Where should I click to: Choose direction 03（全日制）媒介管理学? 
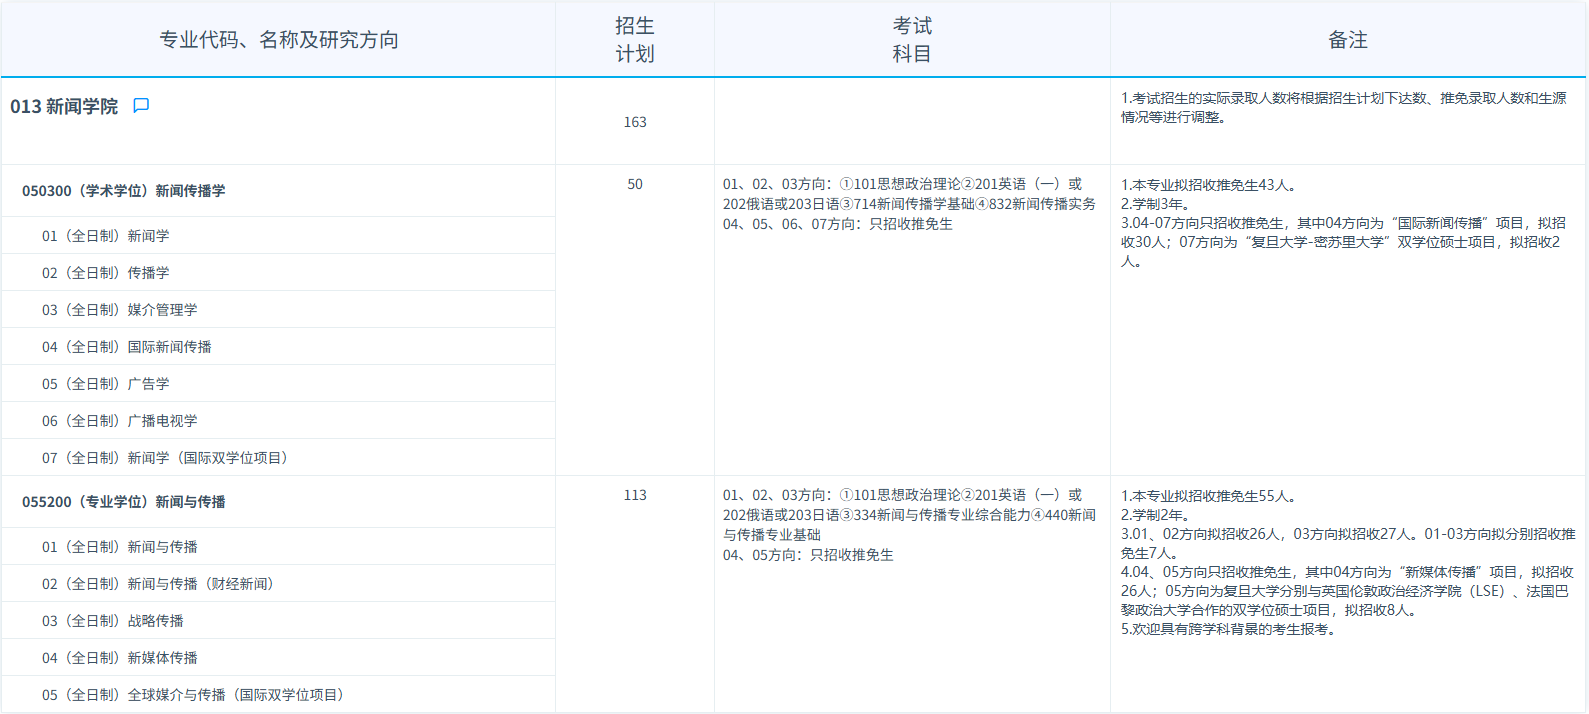pyautogui.click(x=120, y=310)
